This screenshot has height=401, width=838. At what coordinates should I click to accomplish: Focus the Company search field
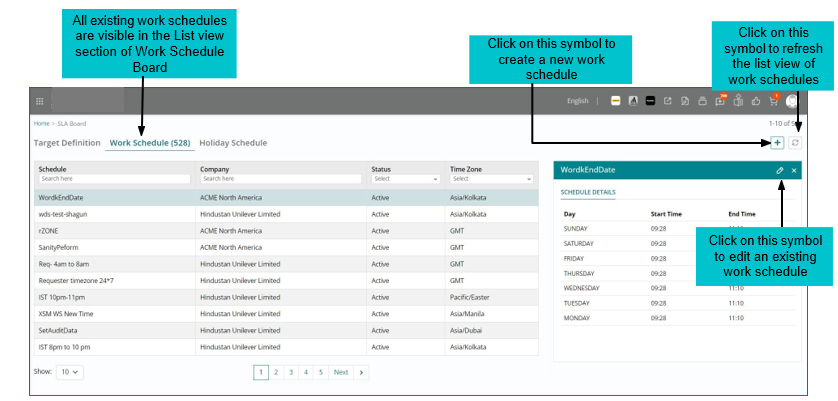pyautogui.click(x=281, y=179)
